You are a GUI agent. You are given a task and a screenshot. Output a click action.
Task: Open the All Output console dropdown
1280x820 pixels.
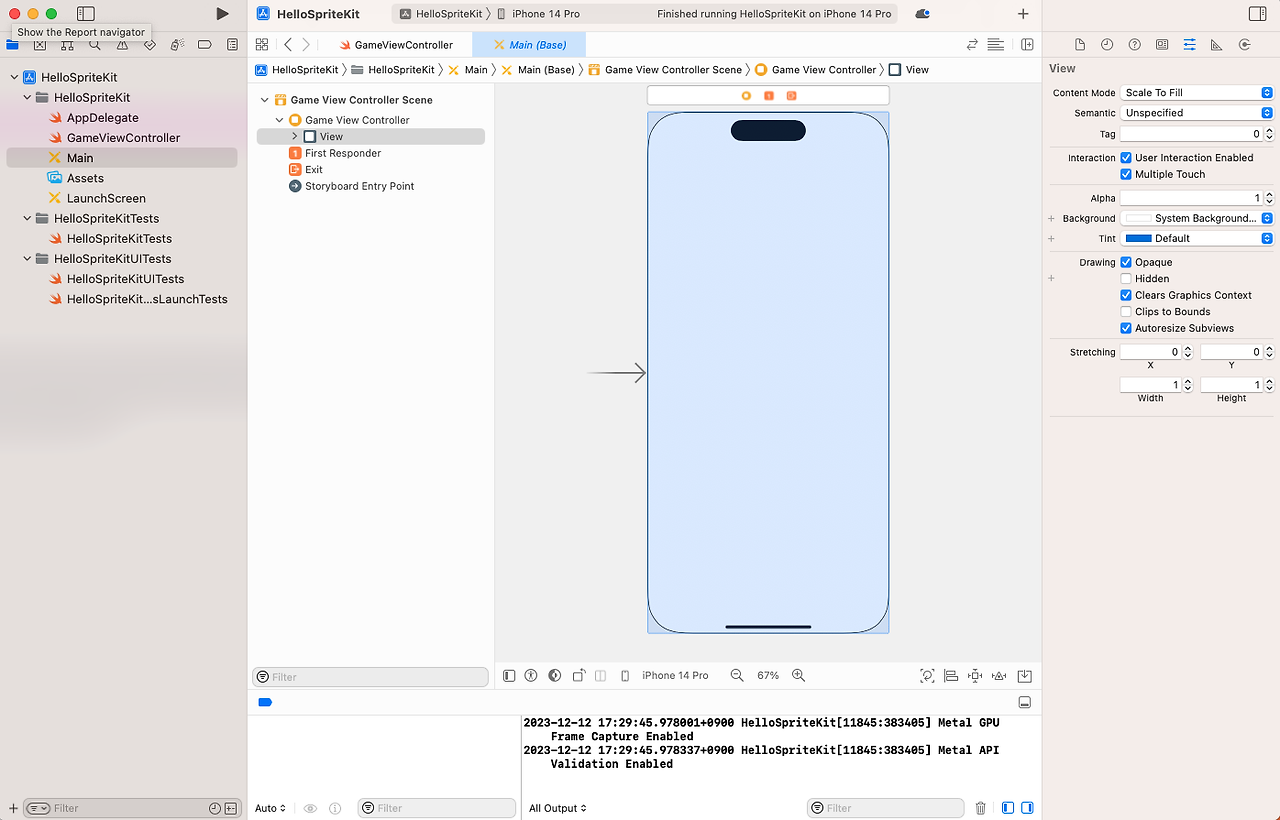(558, 808)
